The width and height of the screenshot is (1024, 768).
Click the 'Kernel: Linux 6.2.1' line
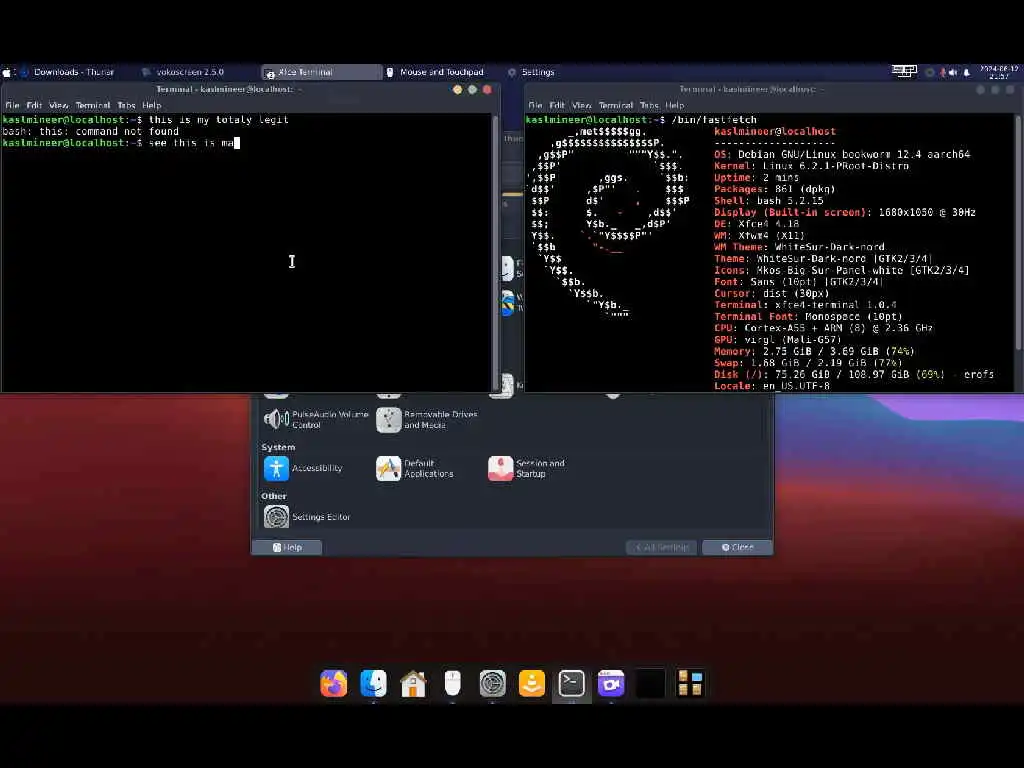point(811,166)
